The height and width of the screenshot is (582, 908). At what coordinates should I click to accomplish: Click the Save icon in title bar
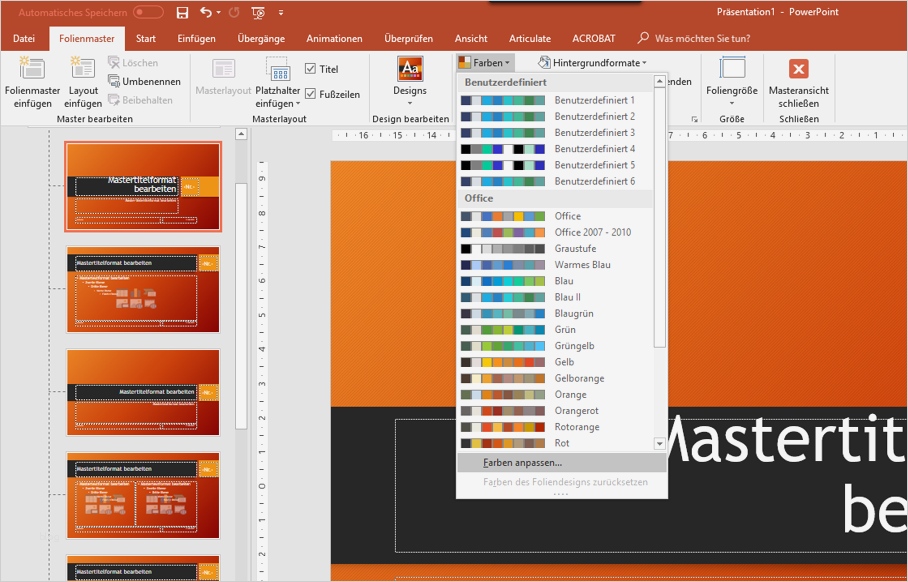182,13
